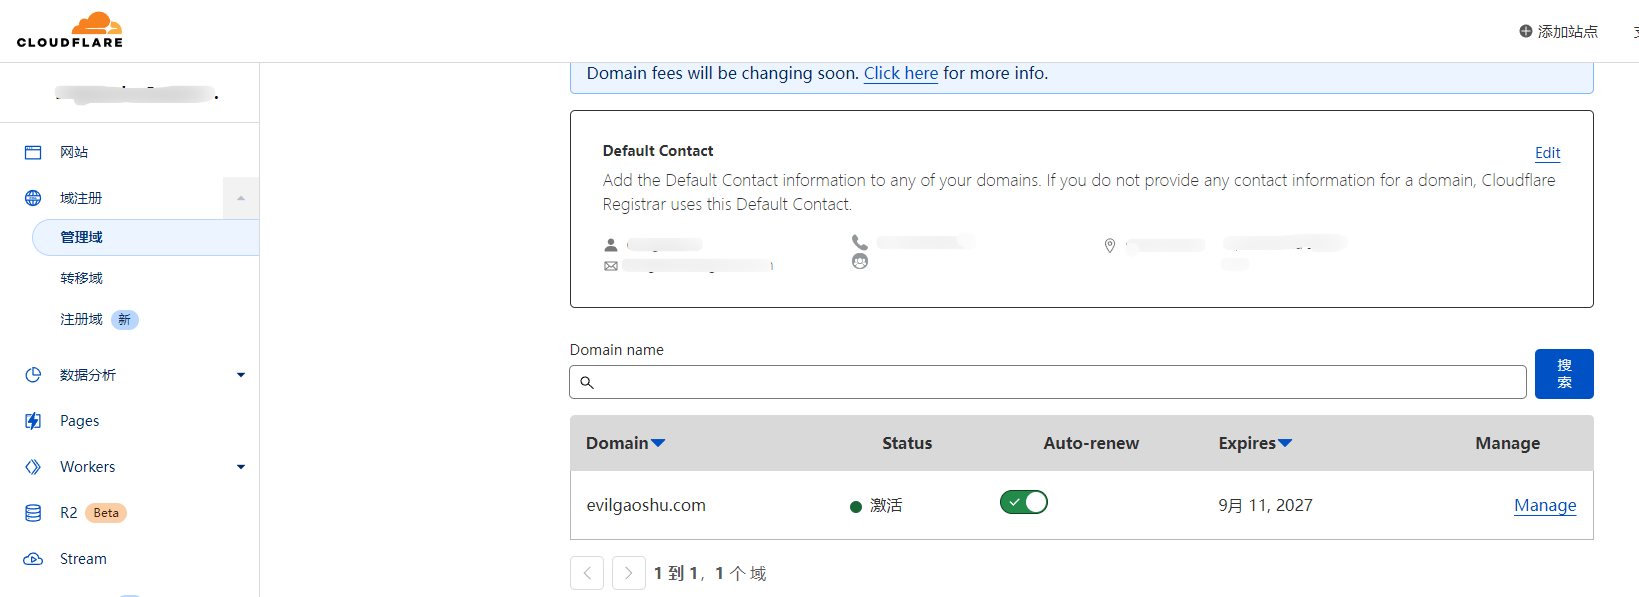Click the blue 搜索 button
This screenshot has height=597, width=1639.
pos(1564,374)
